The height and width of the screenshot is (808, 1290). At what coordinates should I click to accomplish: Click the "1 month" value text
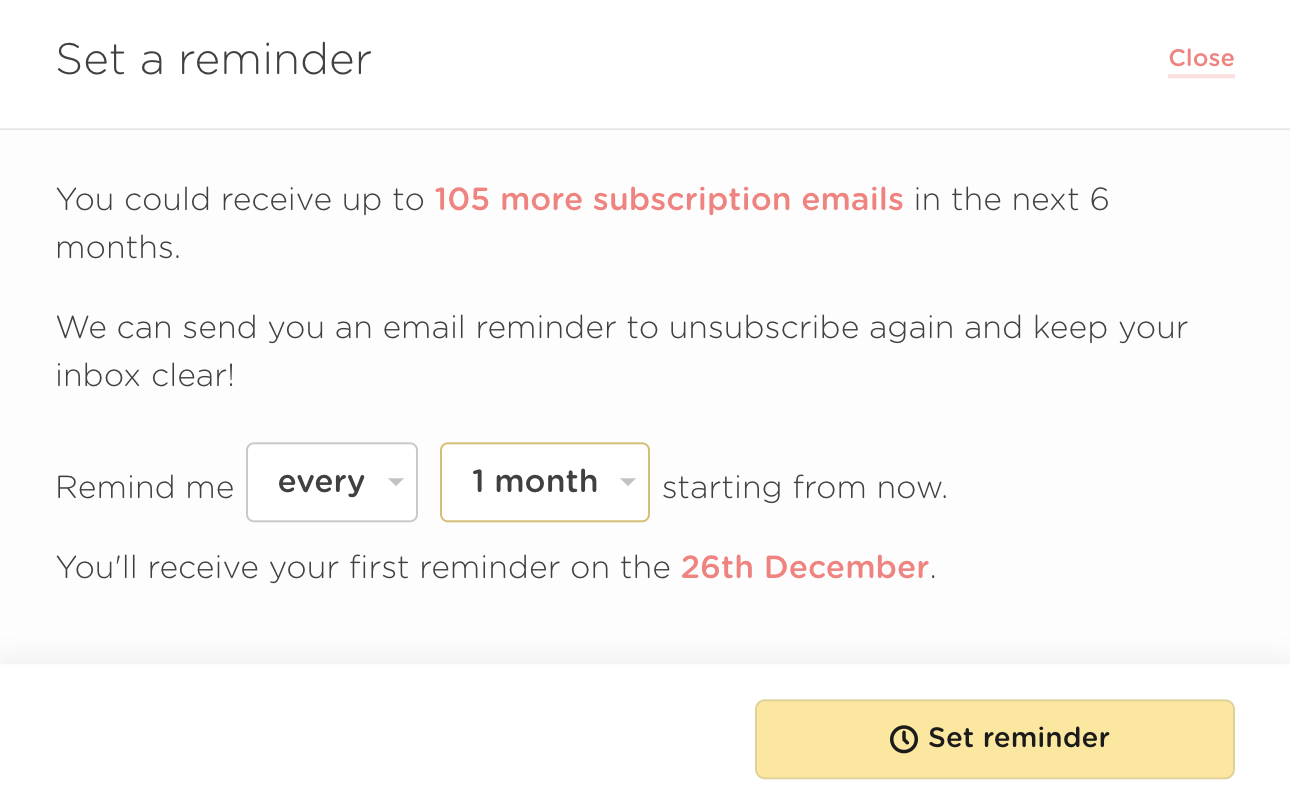point(534,482)
